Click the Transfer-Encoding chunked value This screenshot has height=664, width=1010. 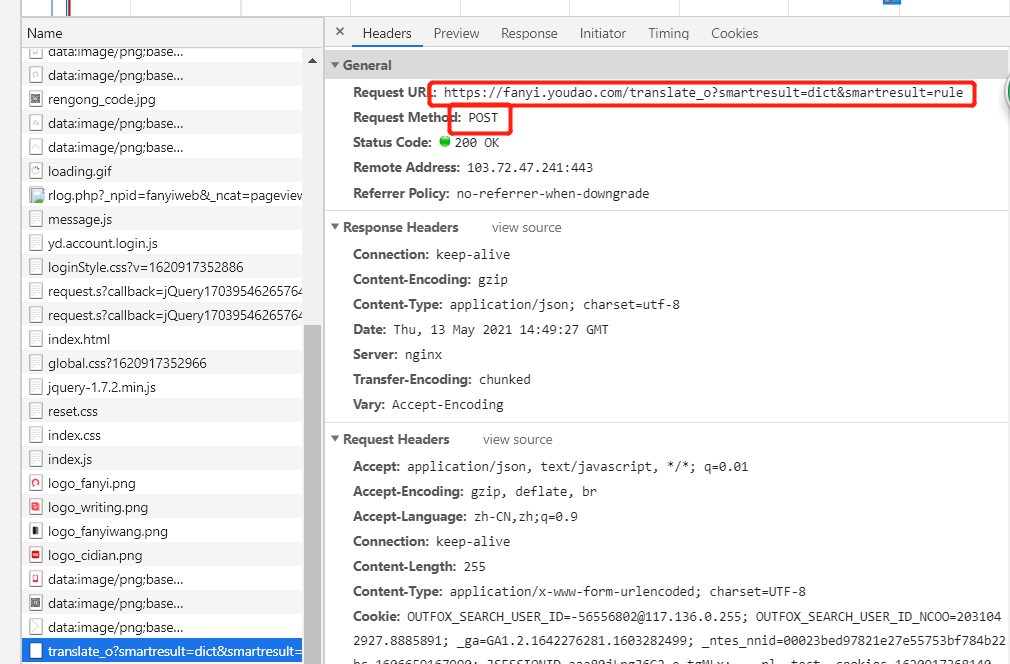point(505,380)
